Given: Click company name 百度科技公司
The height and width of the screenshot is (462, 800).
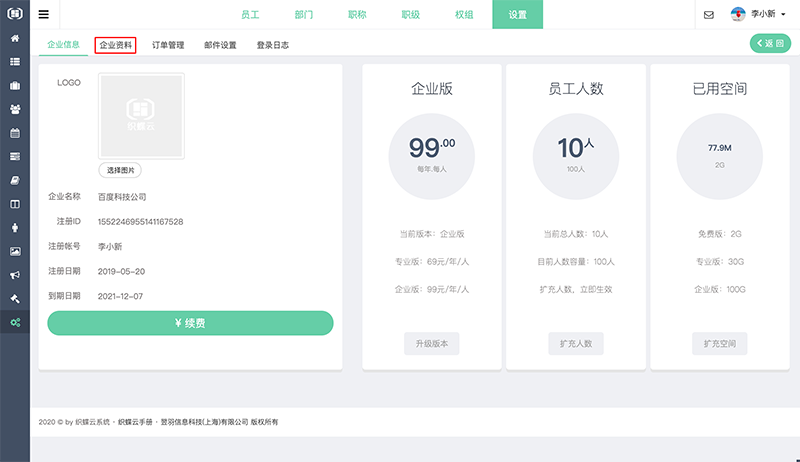Looking at the screenshot, I should pos(122,197).
